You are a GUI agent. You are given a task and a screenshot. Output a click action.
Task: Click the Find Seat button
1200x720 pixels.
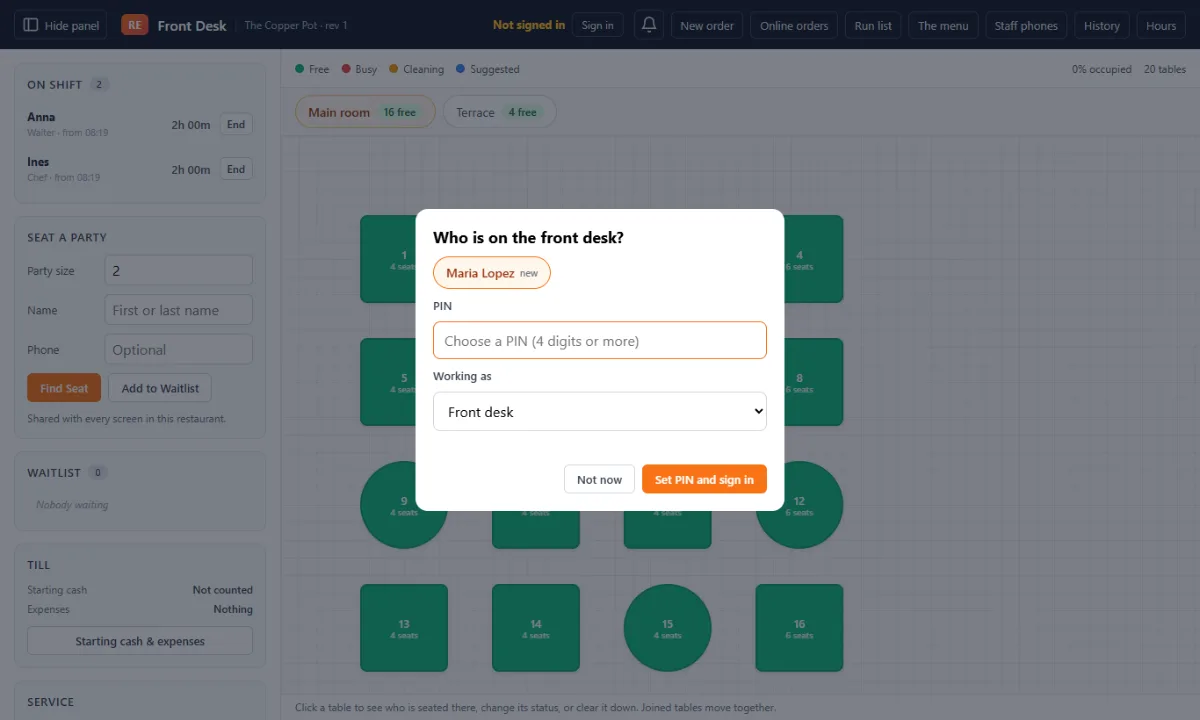tap(64, 388)
